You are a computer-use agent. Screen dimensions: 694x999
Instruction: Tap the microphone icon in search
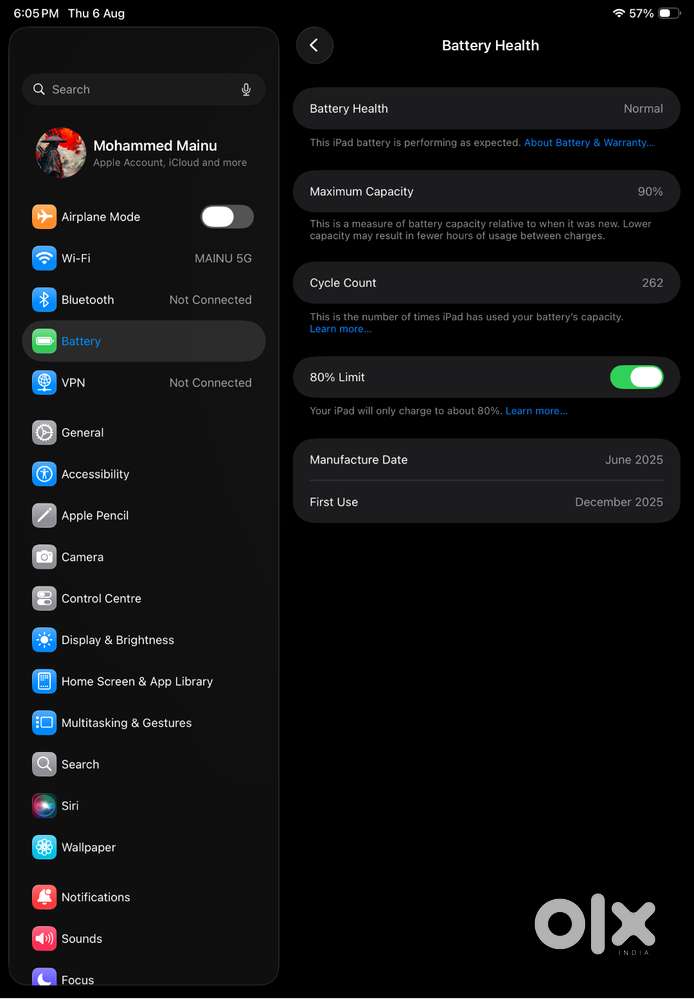coord(246,90)
